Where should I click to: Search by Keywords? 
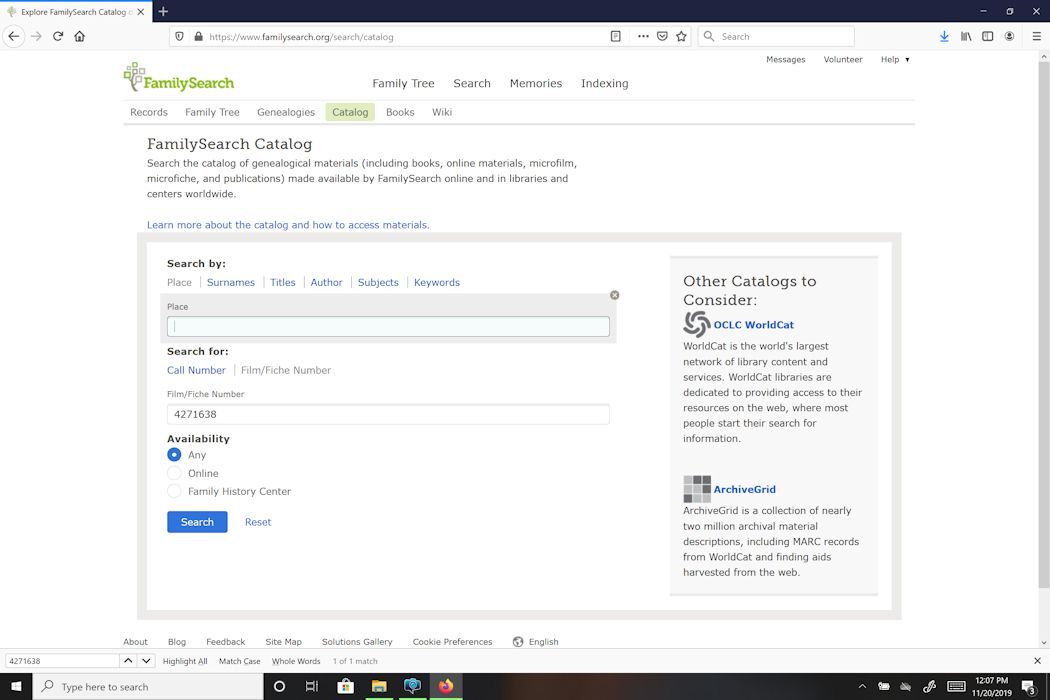click(x=437, y=283)
